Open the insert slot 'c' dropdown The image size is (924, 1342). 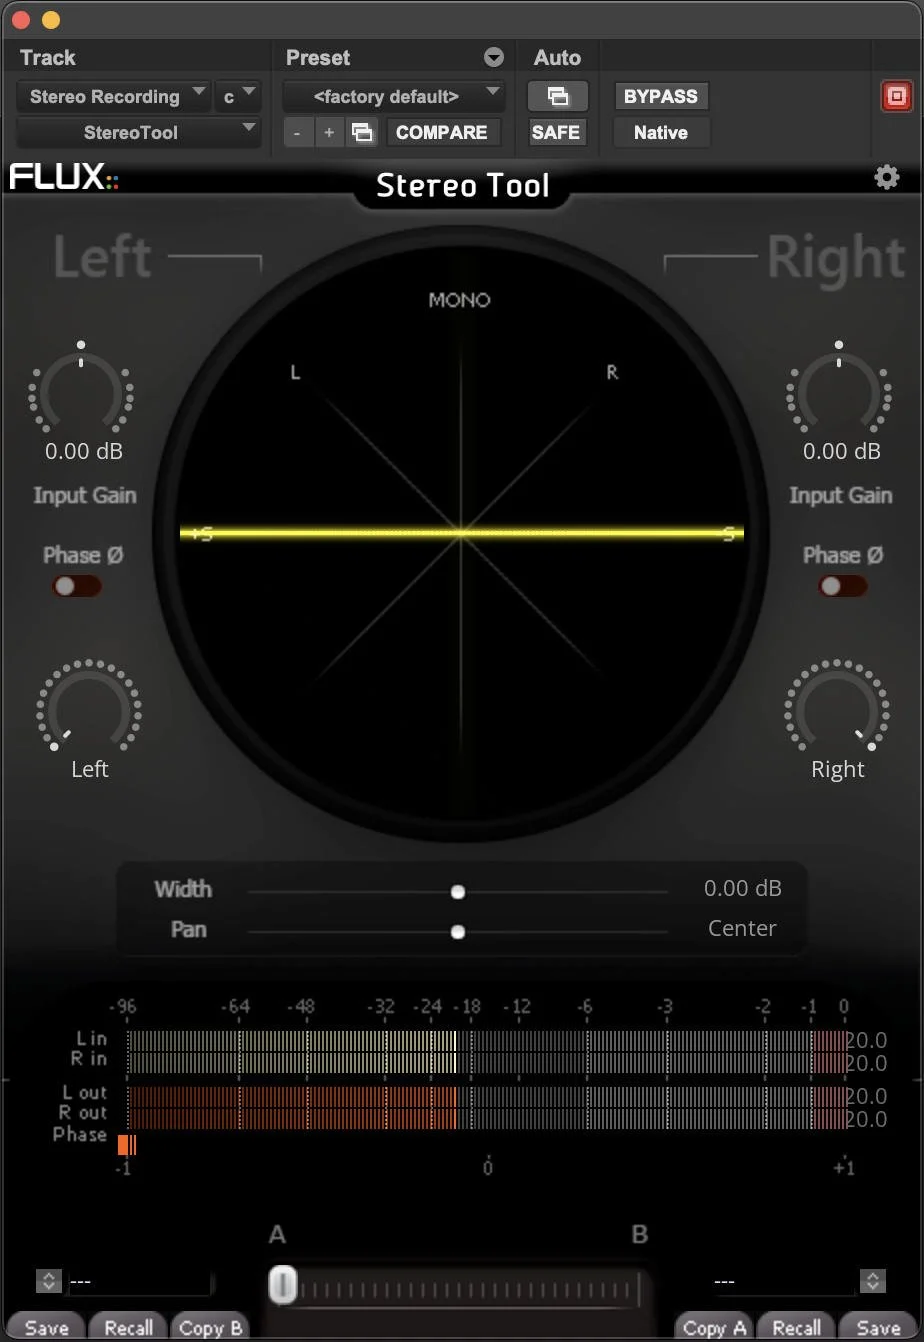238,96
